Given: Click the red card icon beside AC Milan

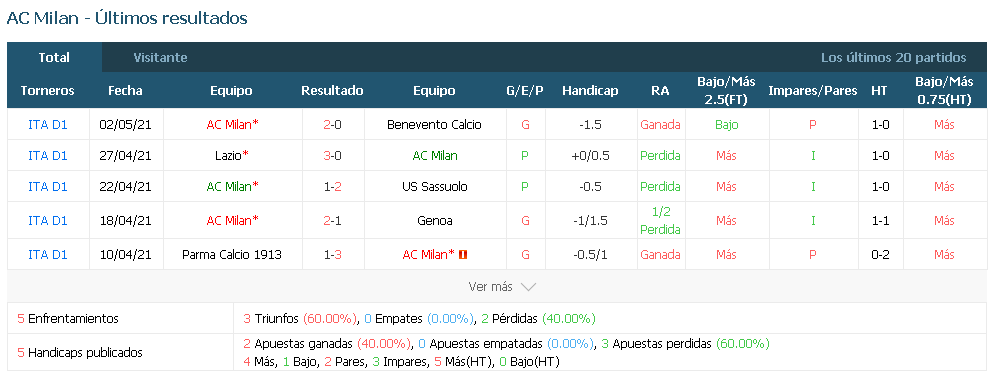Looking at the screenshot, I should point(463,255).
